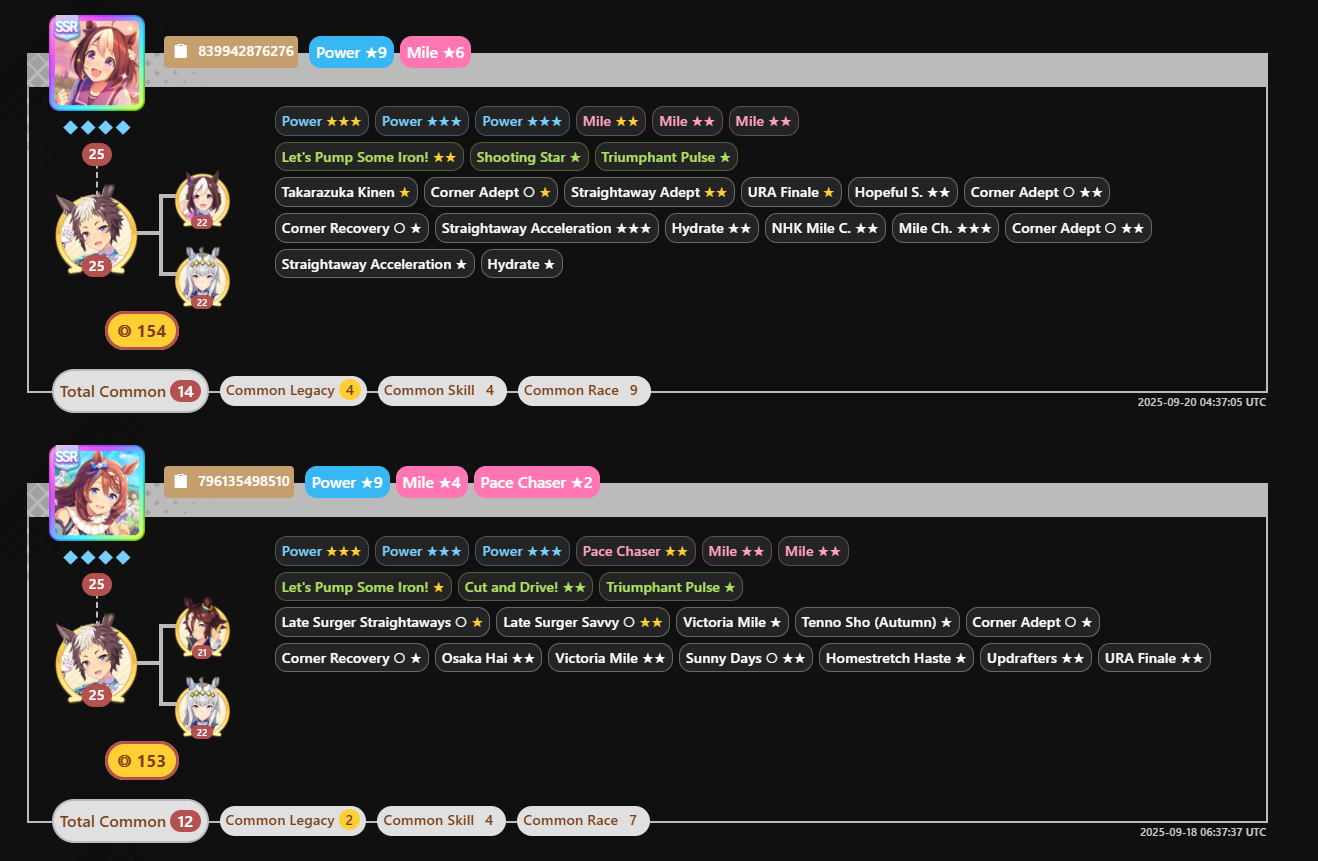Viewport: 1318px width, 861px height.
Task: Select the Sunny Days ○ ★★ chip
Action: click(x=745, y=658)
